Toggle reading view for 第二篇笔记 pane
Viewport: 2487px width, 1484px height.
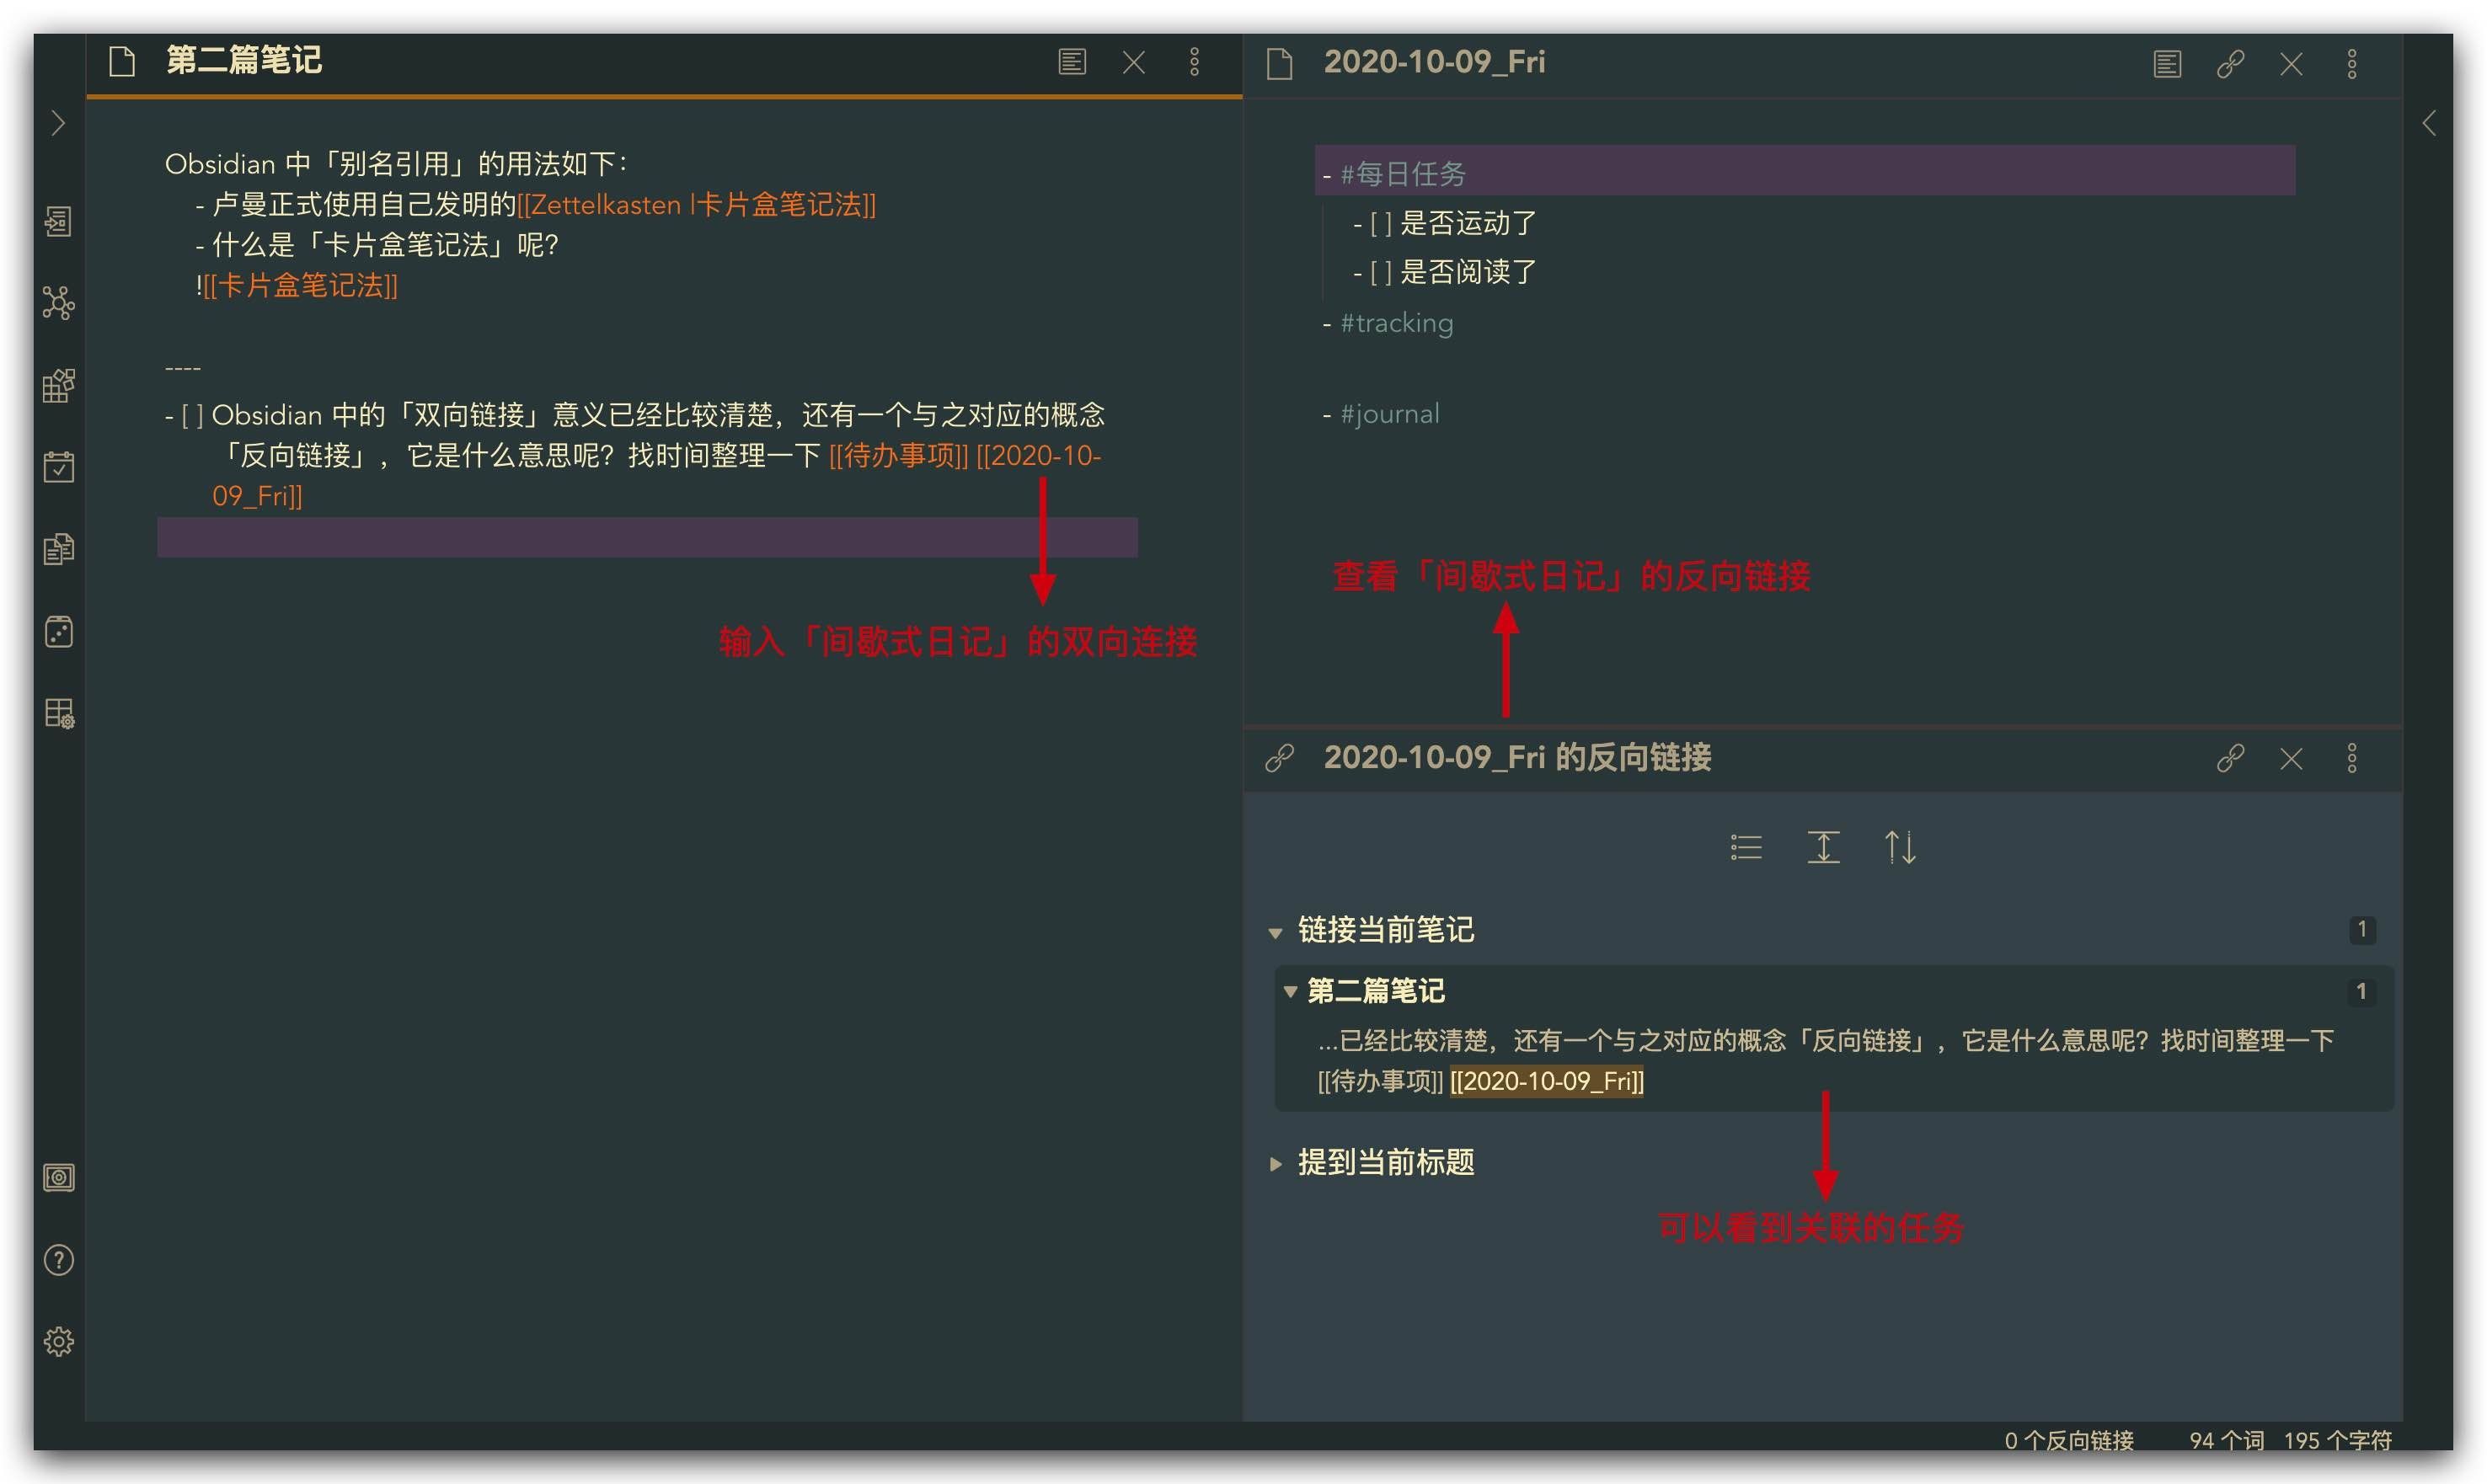point(1072,62)
